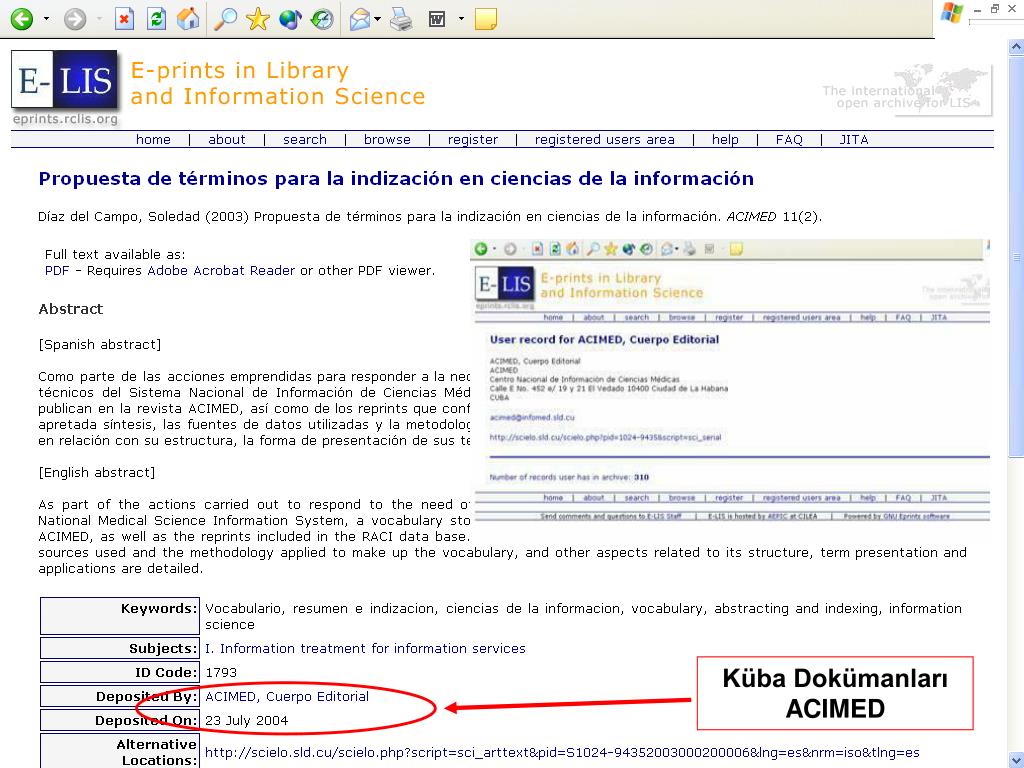1024x768 pixels.
Task: Expand the Edit with Word dropdown arrow
Action: (461, 19)
